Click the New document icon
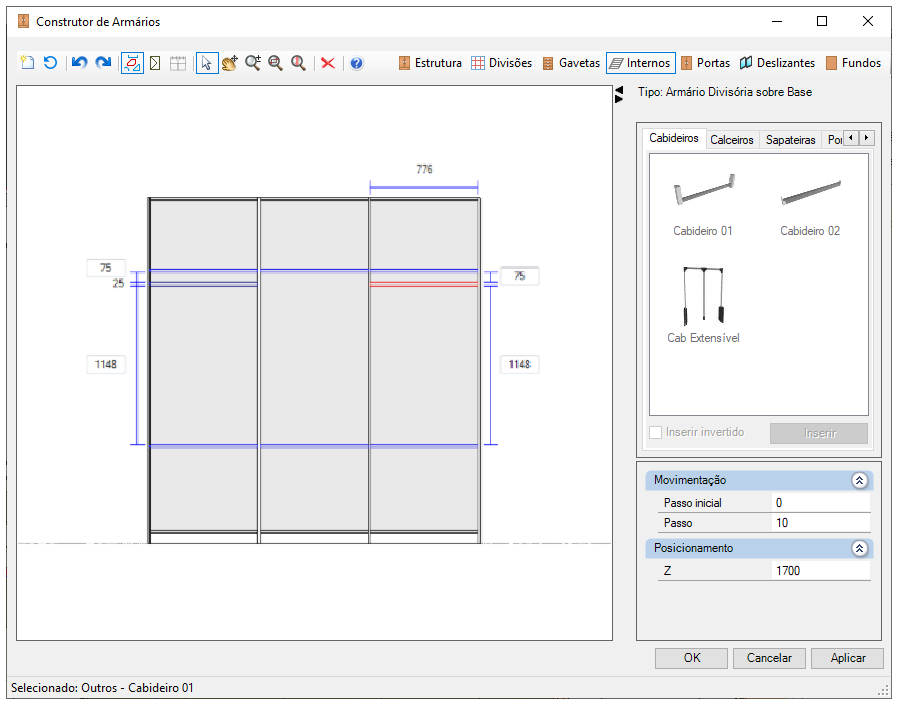The image size is (902, 705). 27,63
